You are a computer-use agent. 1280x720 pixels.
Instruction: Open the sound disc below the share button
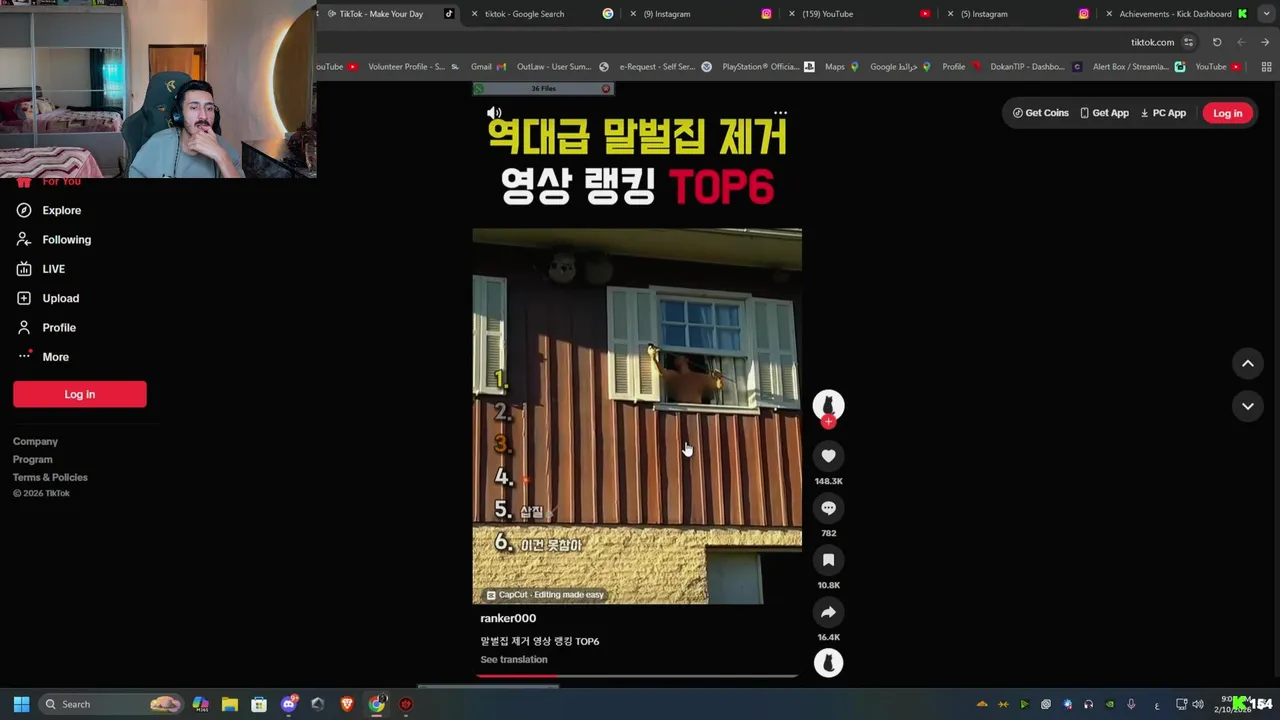pos(828,662)
